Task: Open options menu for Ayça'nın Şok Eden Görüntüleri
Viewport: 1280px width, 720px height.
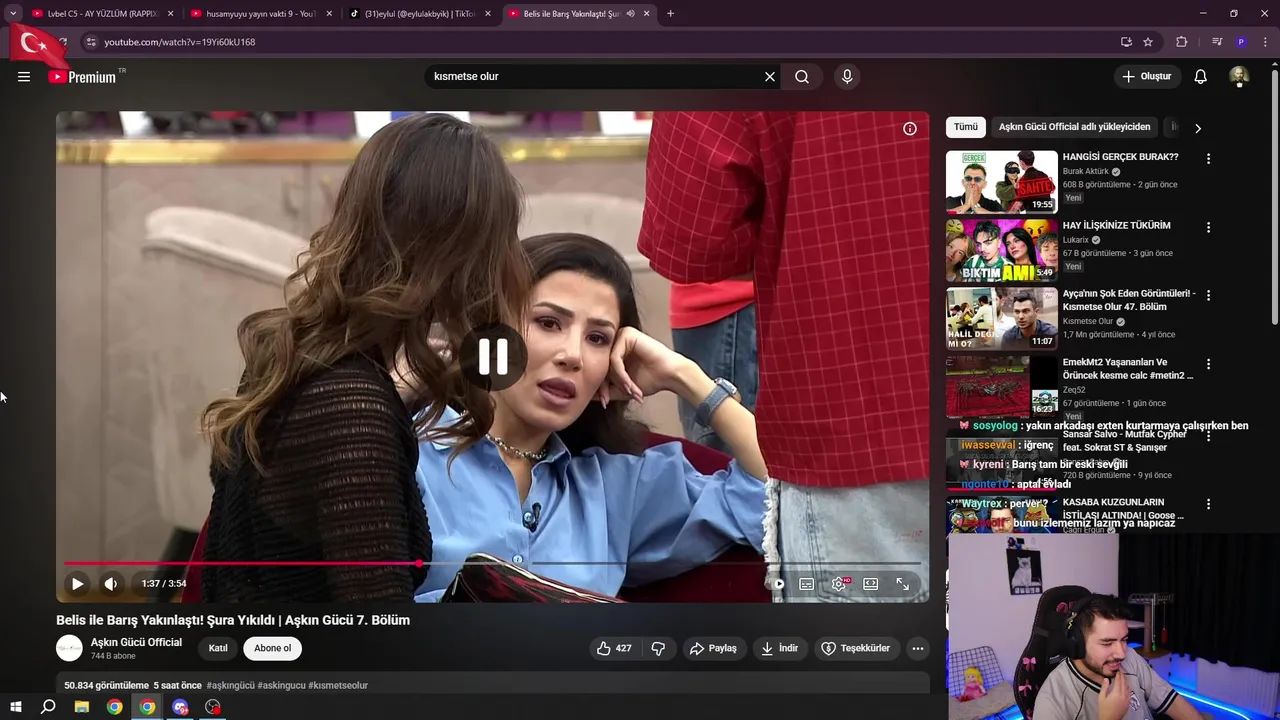Action: point(1208,296)
